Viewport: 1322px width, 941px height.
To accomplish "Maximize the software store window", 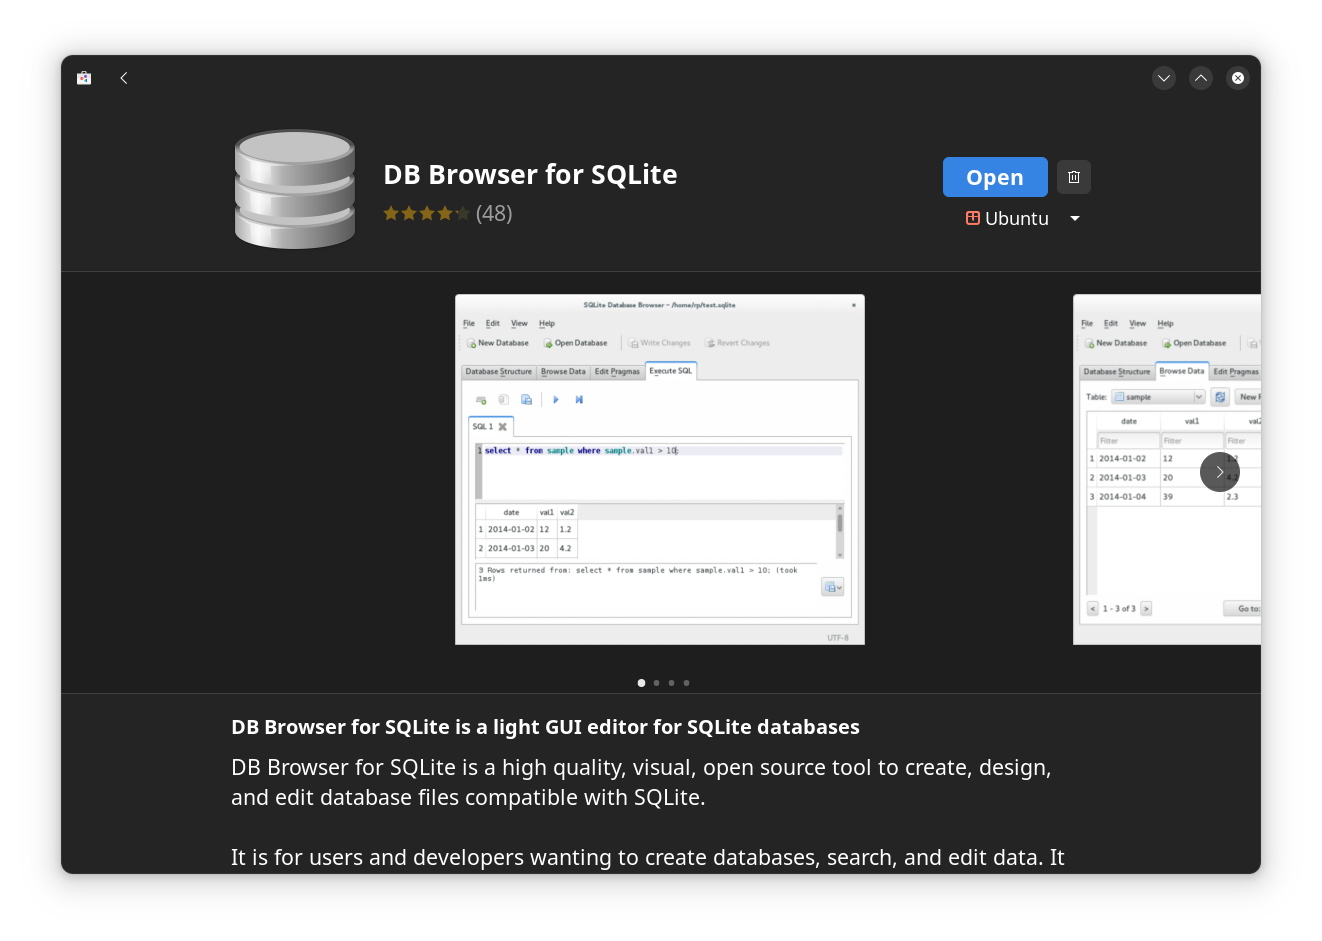I will pos(1201,78).
